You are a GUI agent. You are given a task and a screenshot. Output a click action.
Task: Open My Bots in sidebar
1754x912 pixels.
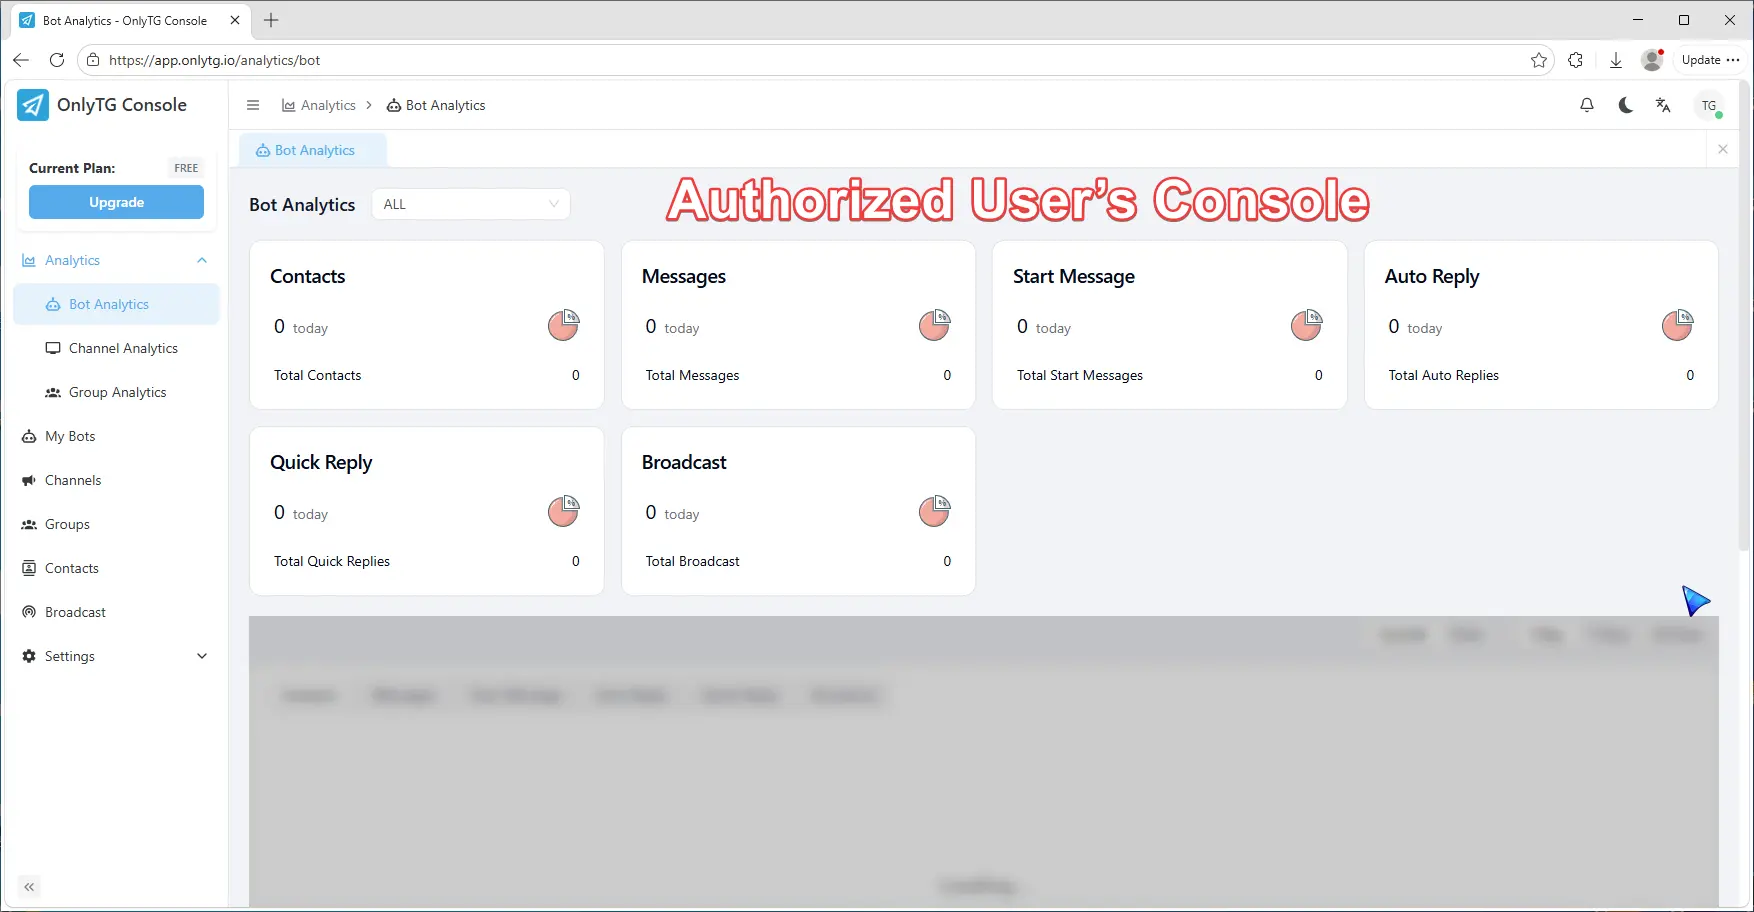click(70, 436)
